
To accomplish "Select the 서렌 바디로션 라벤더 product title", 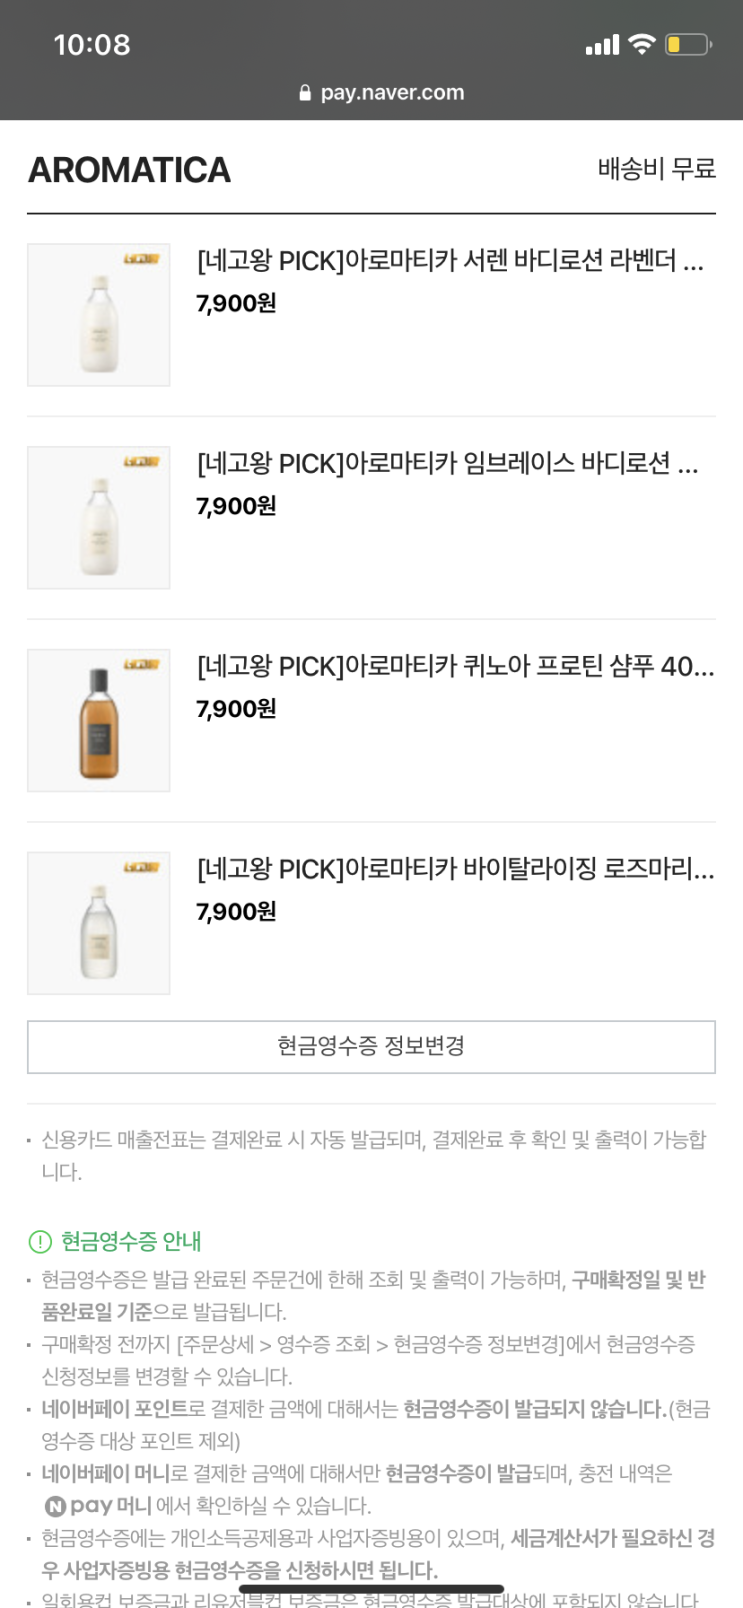I will (x=450, y=261).
